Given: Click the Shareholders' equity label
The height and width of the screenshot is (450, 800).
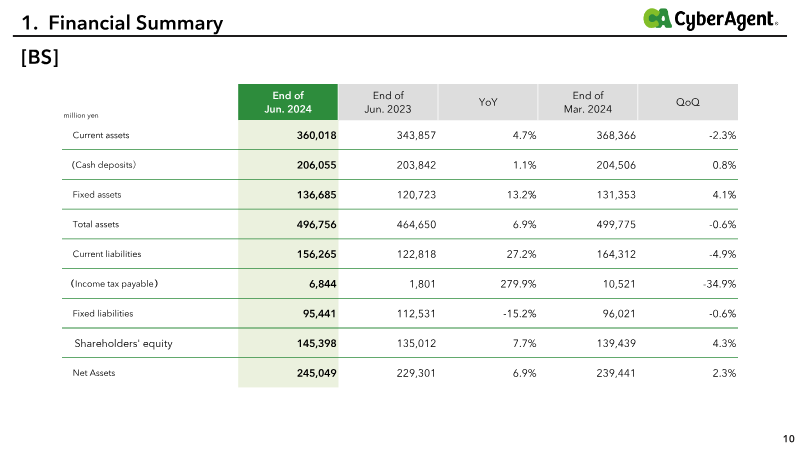Looking at the screenshot, I should click(123, 343).
